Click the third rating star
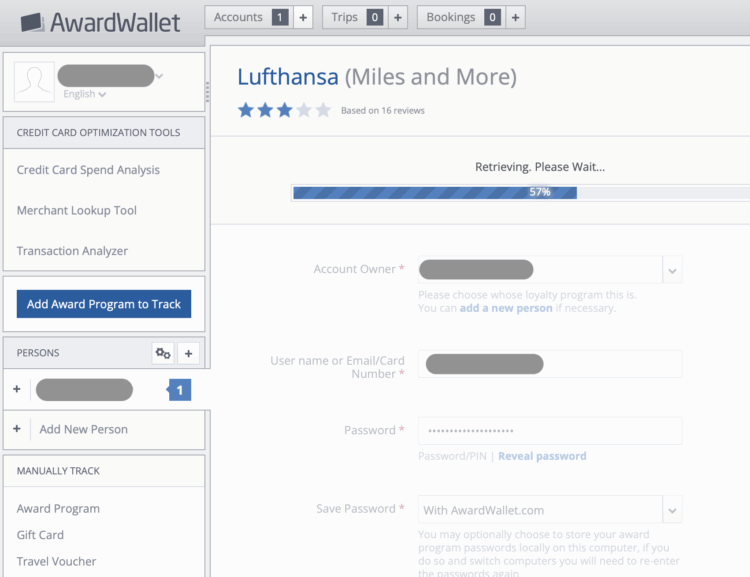Screen dimensions: 750x577 285,110
